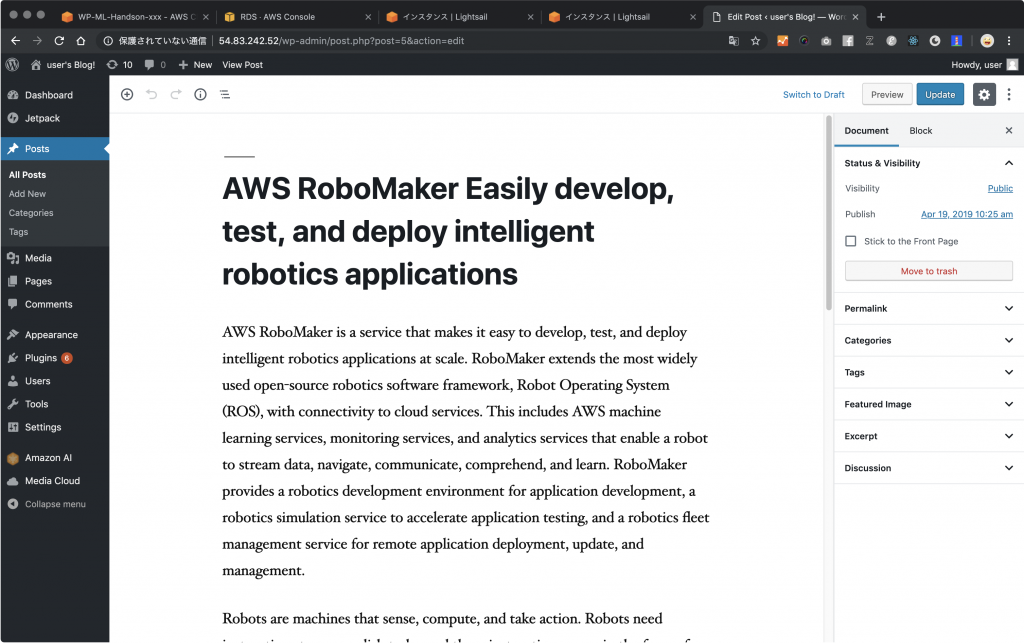Image resolution: width=1024 pixels, height=643 pixels.
Task: Undo the last edit in the editor
Action: click(152, 95)
